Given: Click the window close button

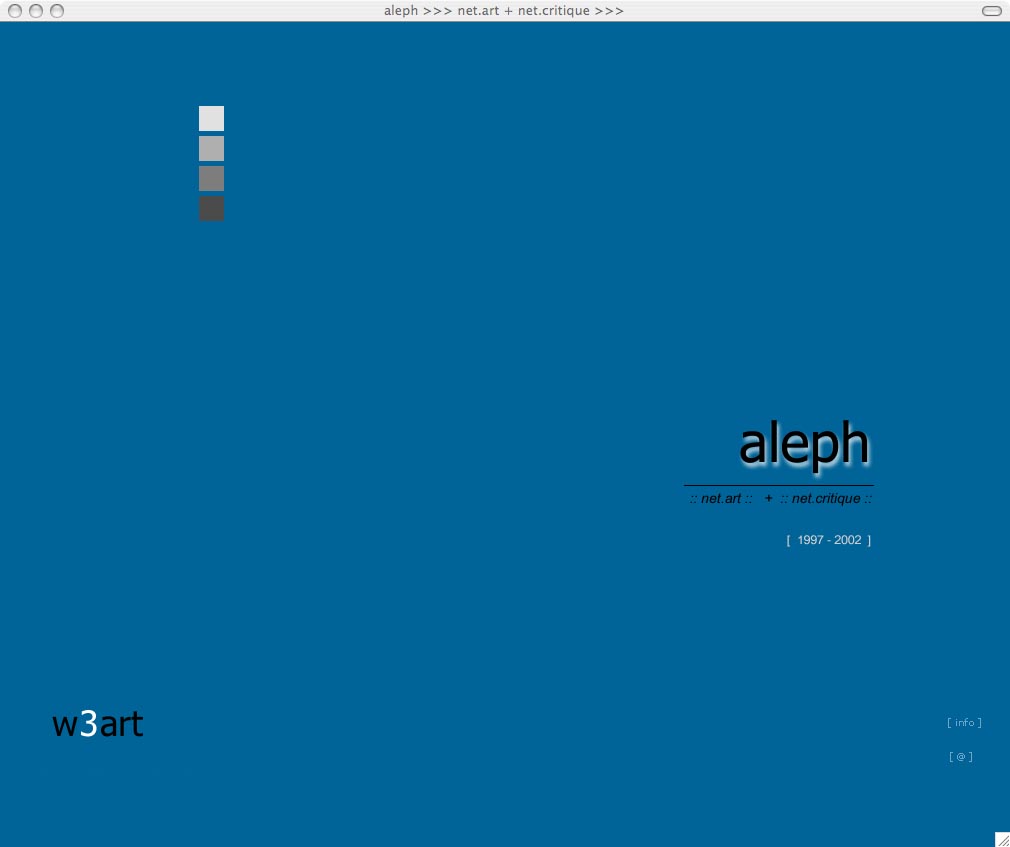Looking at the screenshot, I should 15,11.
